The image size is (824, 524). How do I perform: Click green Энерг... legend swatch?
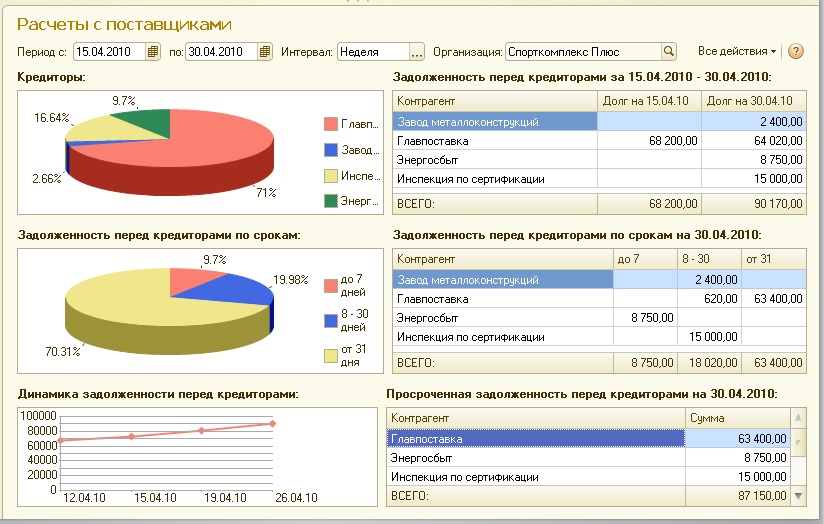(x=331, y=201)
